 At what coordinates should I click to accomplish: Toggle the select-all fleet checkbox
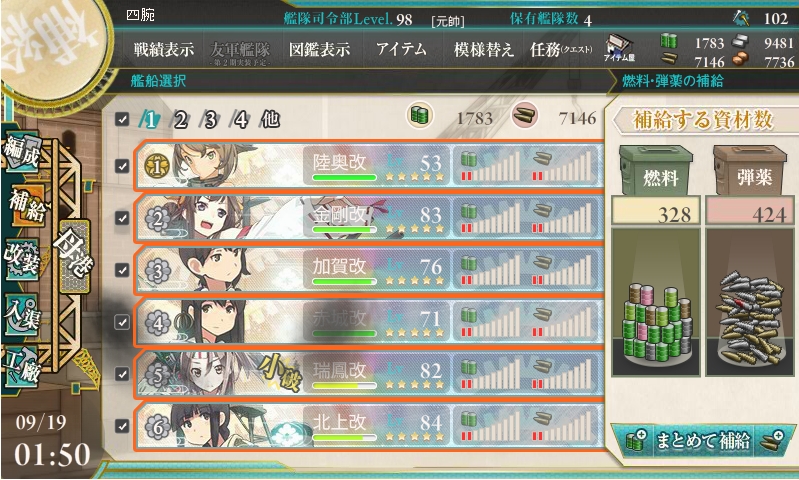pyautogui.click(x=122, y=119)
